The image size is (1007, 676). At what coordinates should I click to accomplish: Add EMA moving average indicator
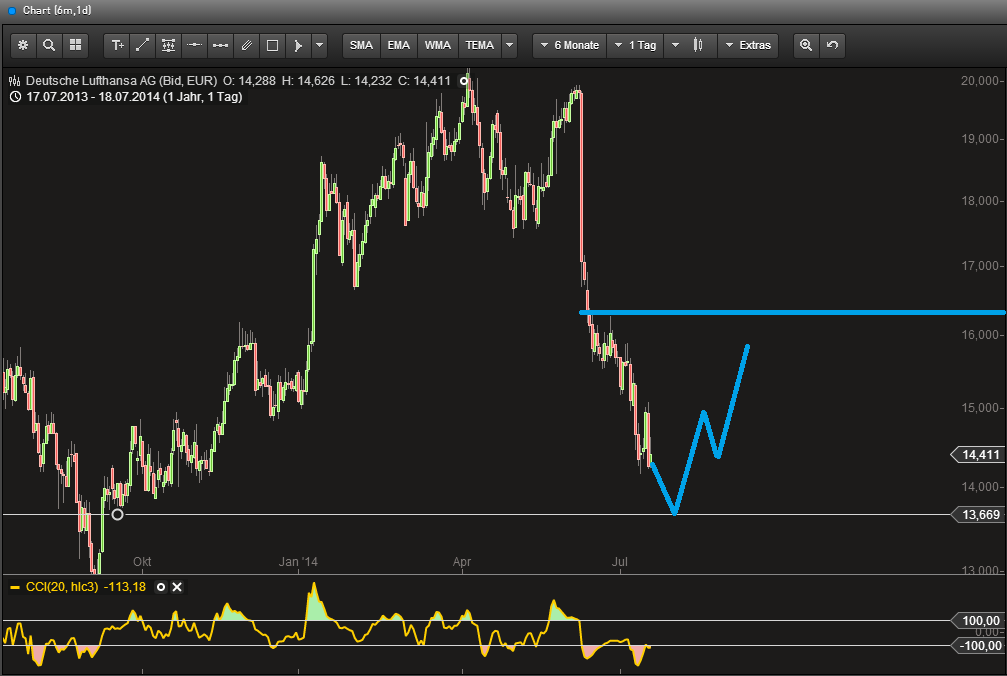pos(399,46)
